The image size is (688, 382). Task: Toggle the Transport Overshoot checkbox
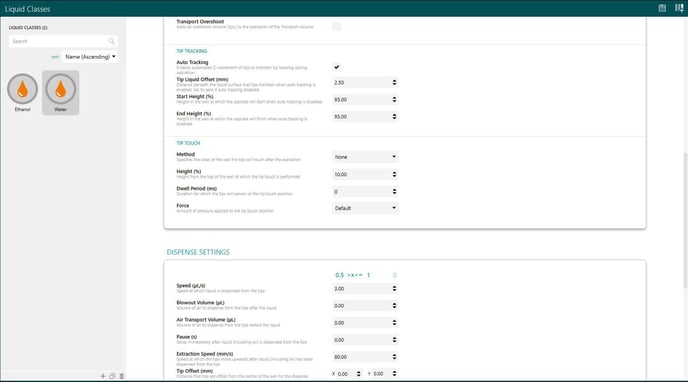tap(337, 26)
